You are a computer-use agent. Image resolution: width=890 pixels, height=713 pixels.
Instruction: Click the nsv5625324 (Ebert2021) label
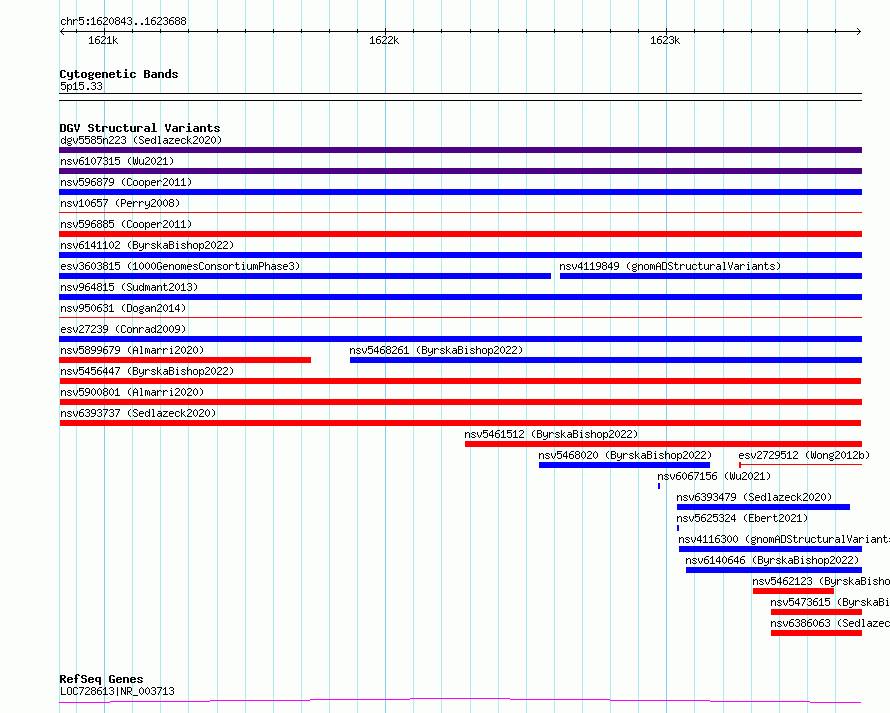tap(742, 518)
